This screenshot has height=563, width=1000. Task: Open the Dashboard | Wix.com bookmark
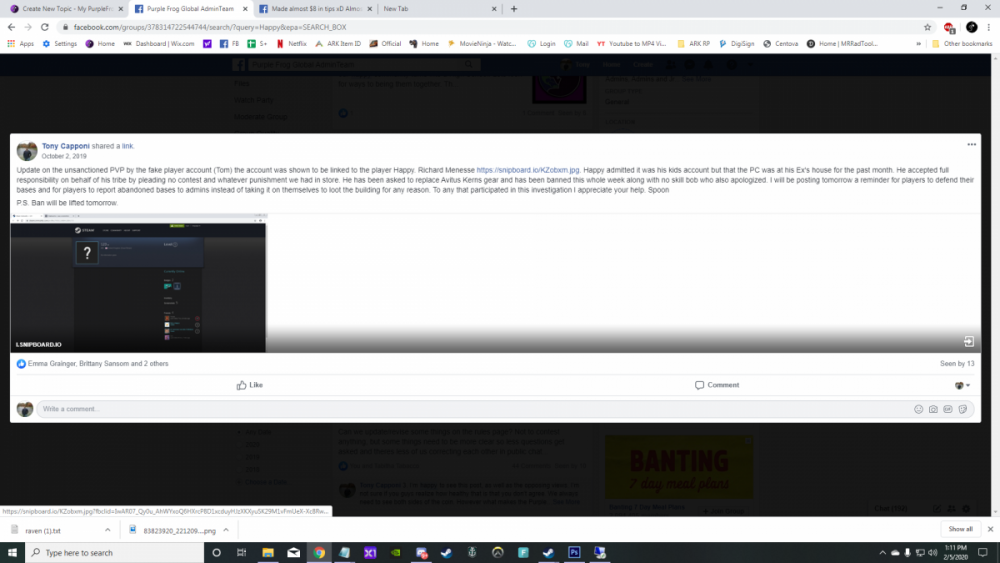159,44
